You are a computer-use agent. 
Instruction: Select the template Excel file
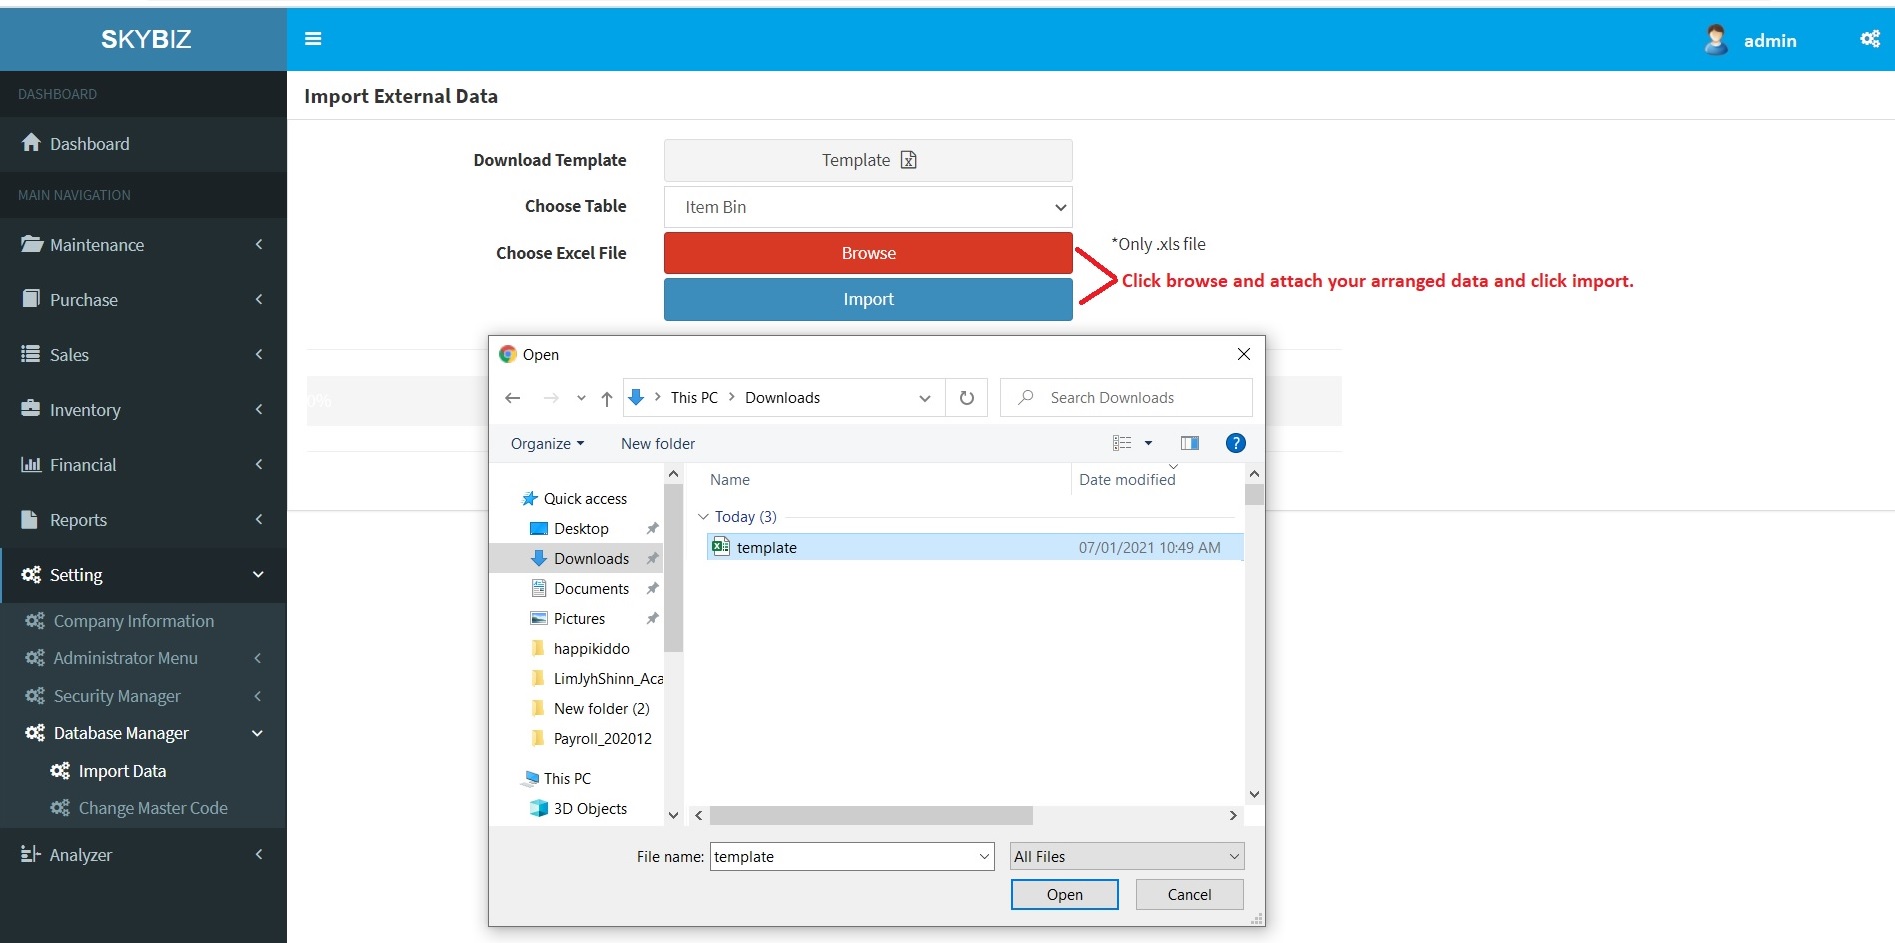(x=766, y=548)
